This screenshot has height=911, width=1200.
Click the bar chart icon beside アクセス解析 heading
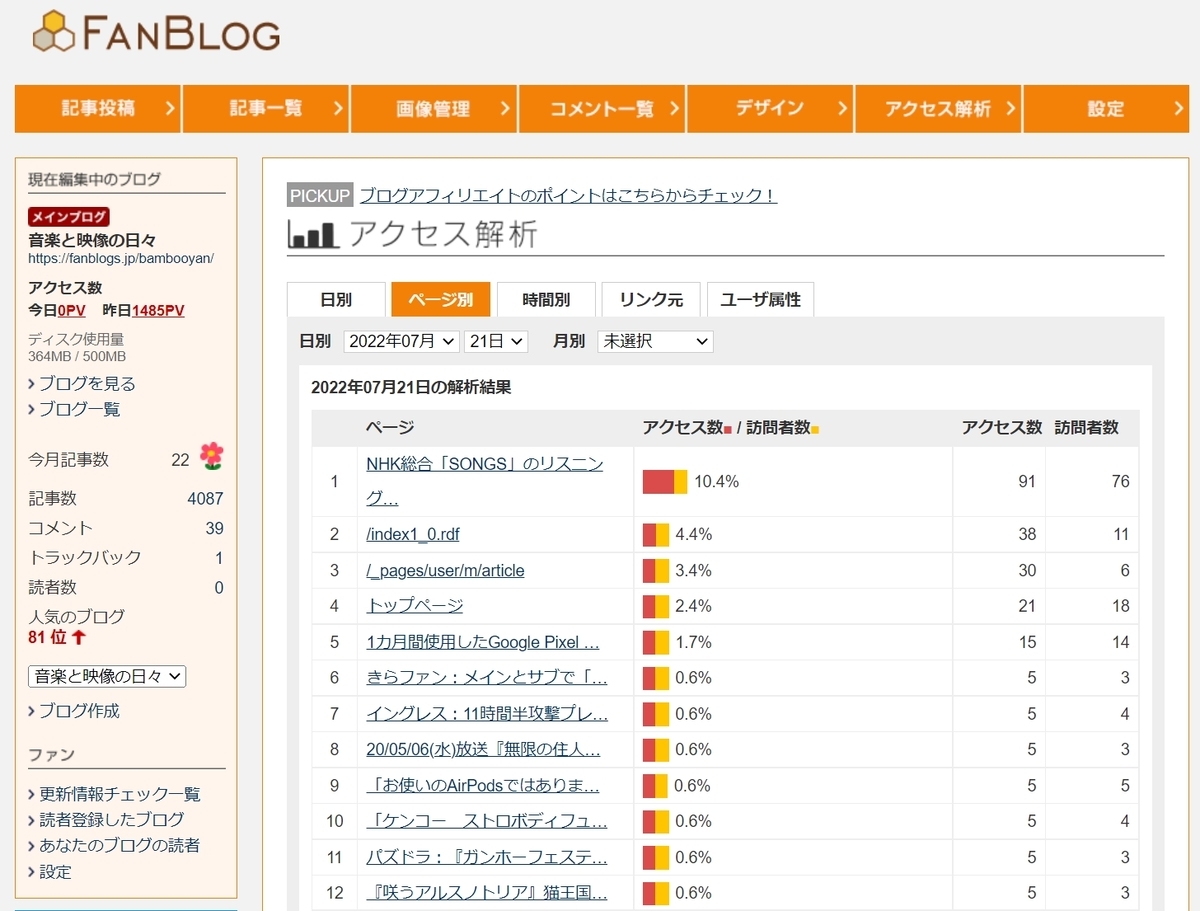coord(312,235)
